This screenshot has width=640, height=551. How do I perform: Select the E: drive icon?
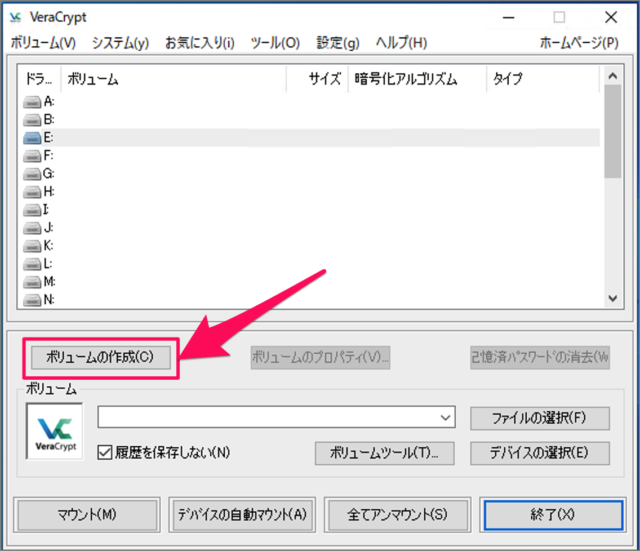(x=34, y=138)
